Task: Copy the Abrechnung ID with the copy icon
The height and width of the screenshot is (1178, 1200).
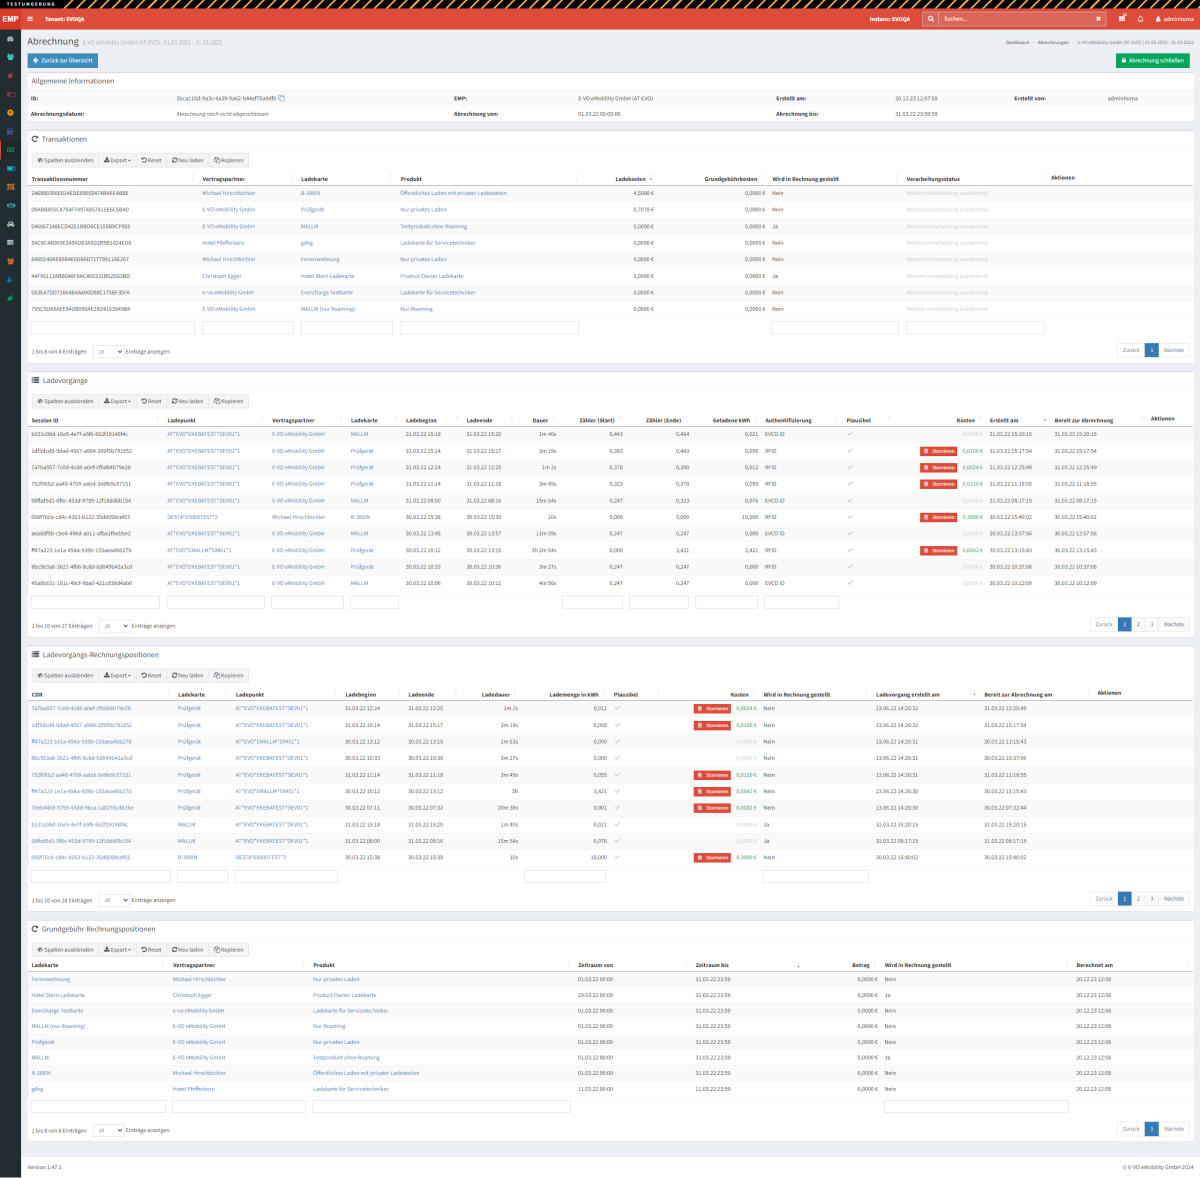Action: coord(282,98)
